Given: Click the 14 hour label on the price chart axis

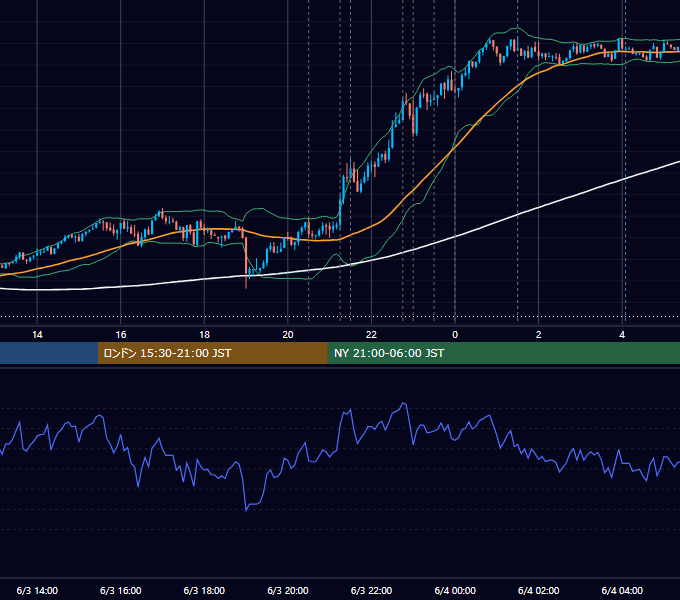Looking at the screenshot, I should click(x=37, y=335).
